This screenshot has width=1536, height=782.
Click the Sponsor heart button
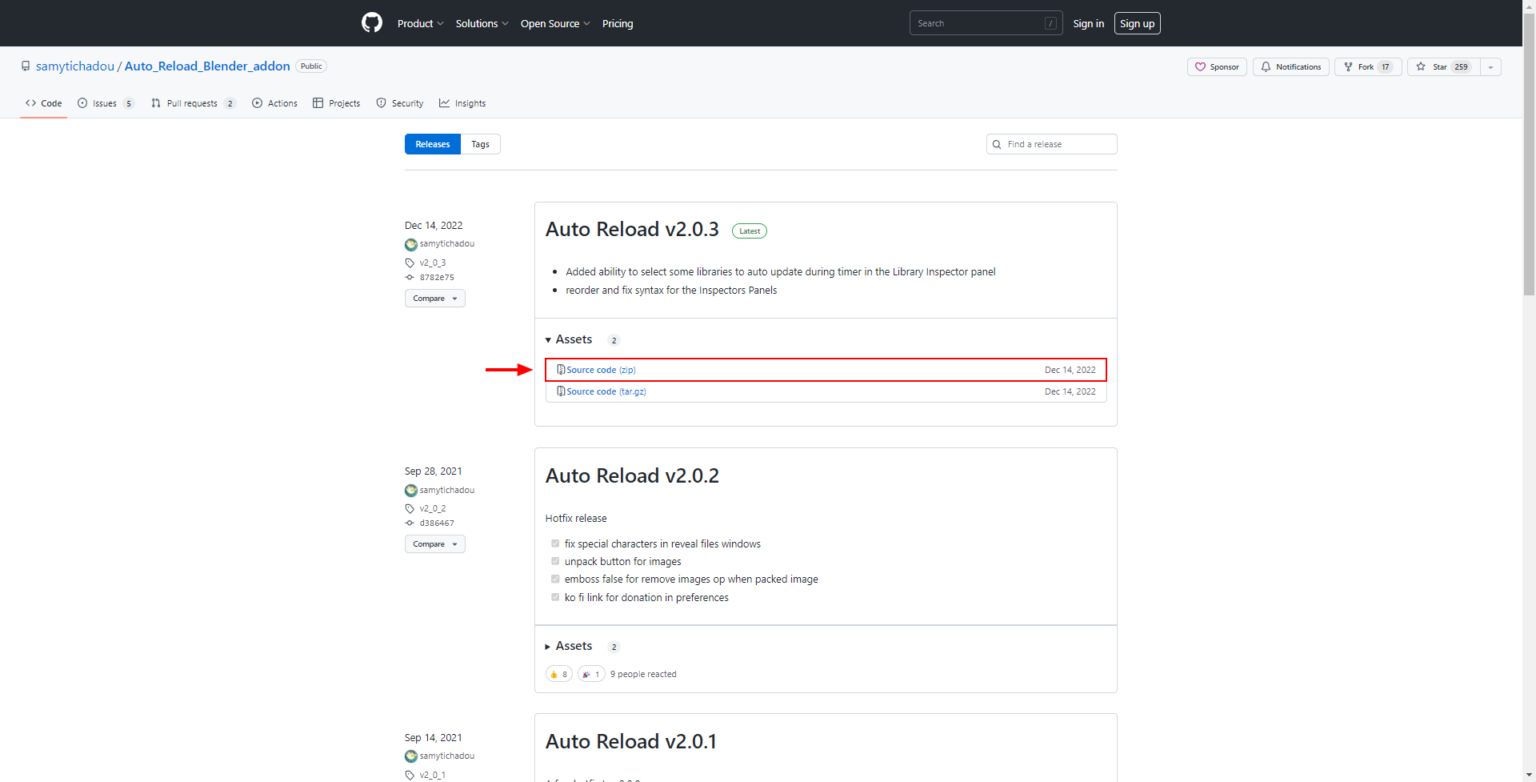(x=1217, y=67)
